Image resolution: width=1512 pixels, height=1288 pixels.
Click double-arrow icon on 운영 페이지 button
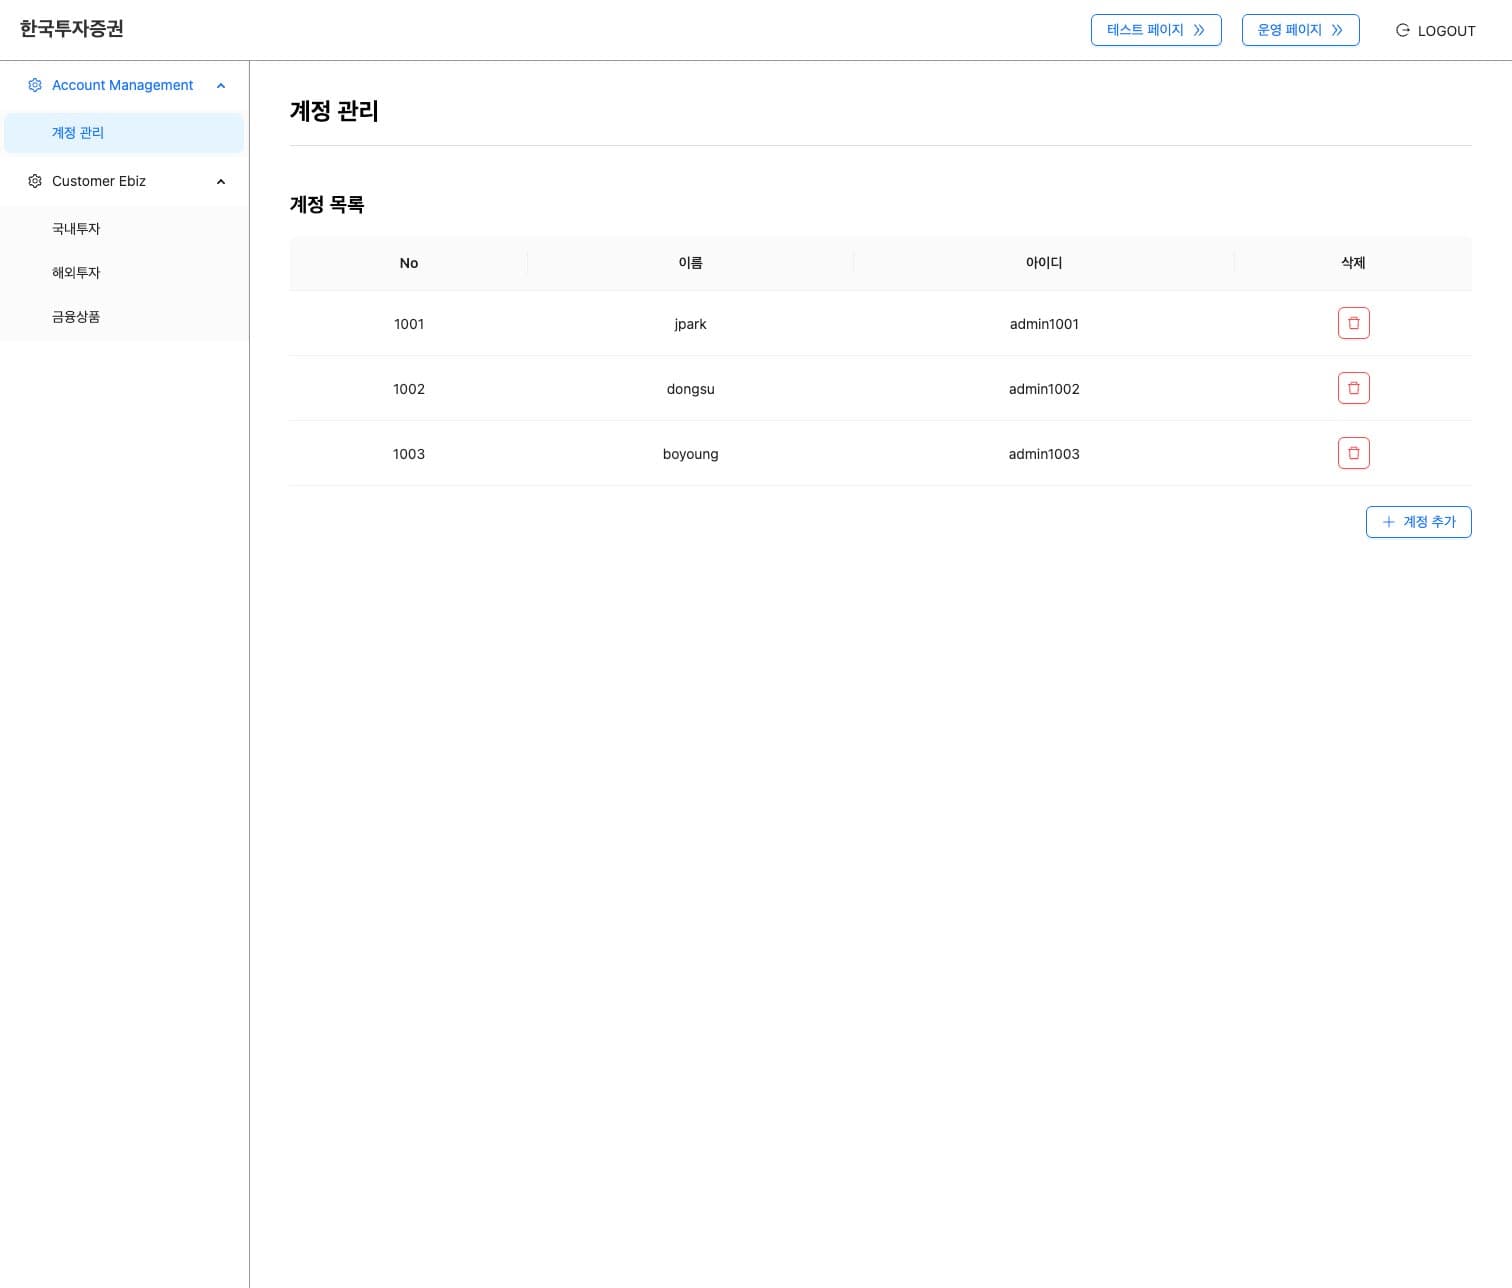pyautogui.click(x=1337, y=30)
